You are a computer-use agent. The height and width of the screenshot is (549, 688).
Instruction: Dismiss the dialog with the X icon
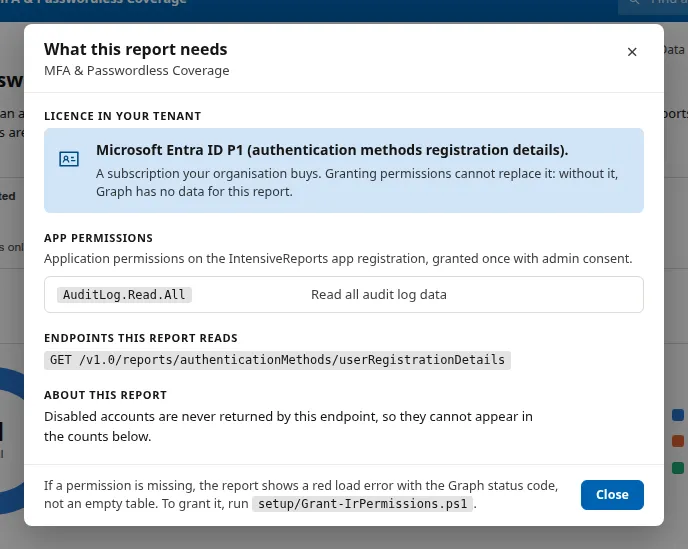click(632, 52)
